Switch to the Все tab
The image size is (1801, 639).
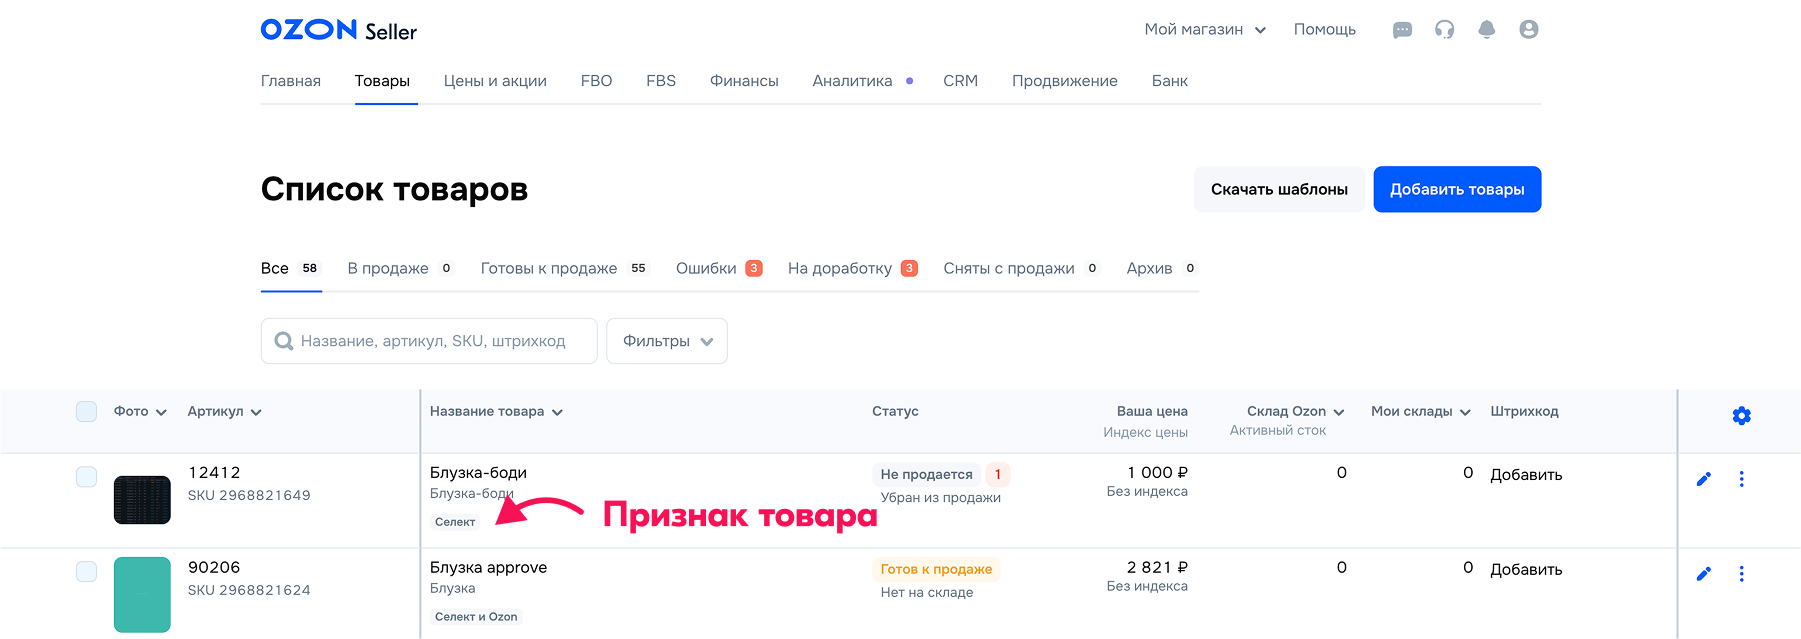point(290,268)
